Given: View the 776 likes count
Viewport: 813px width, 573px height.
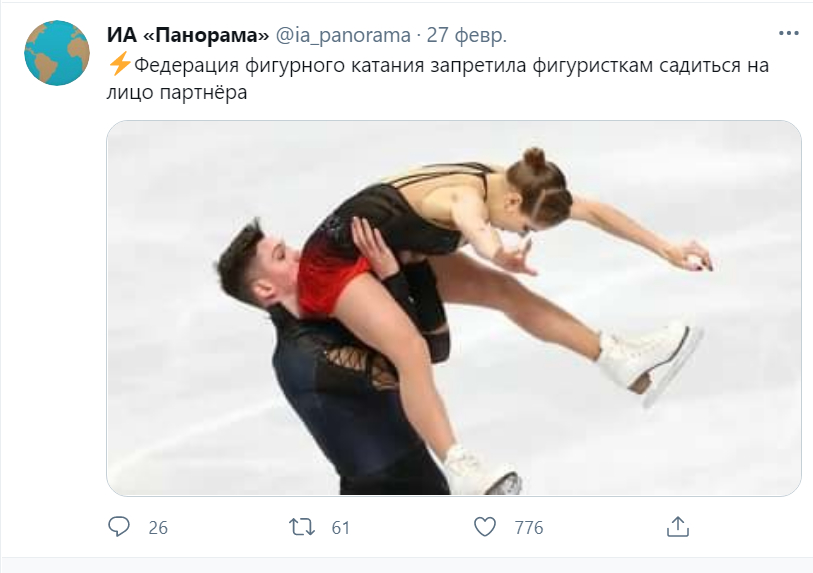Looking at the screenshot, I should coord(529,528).
